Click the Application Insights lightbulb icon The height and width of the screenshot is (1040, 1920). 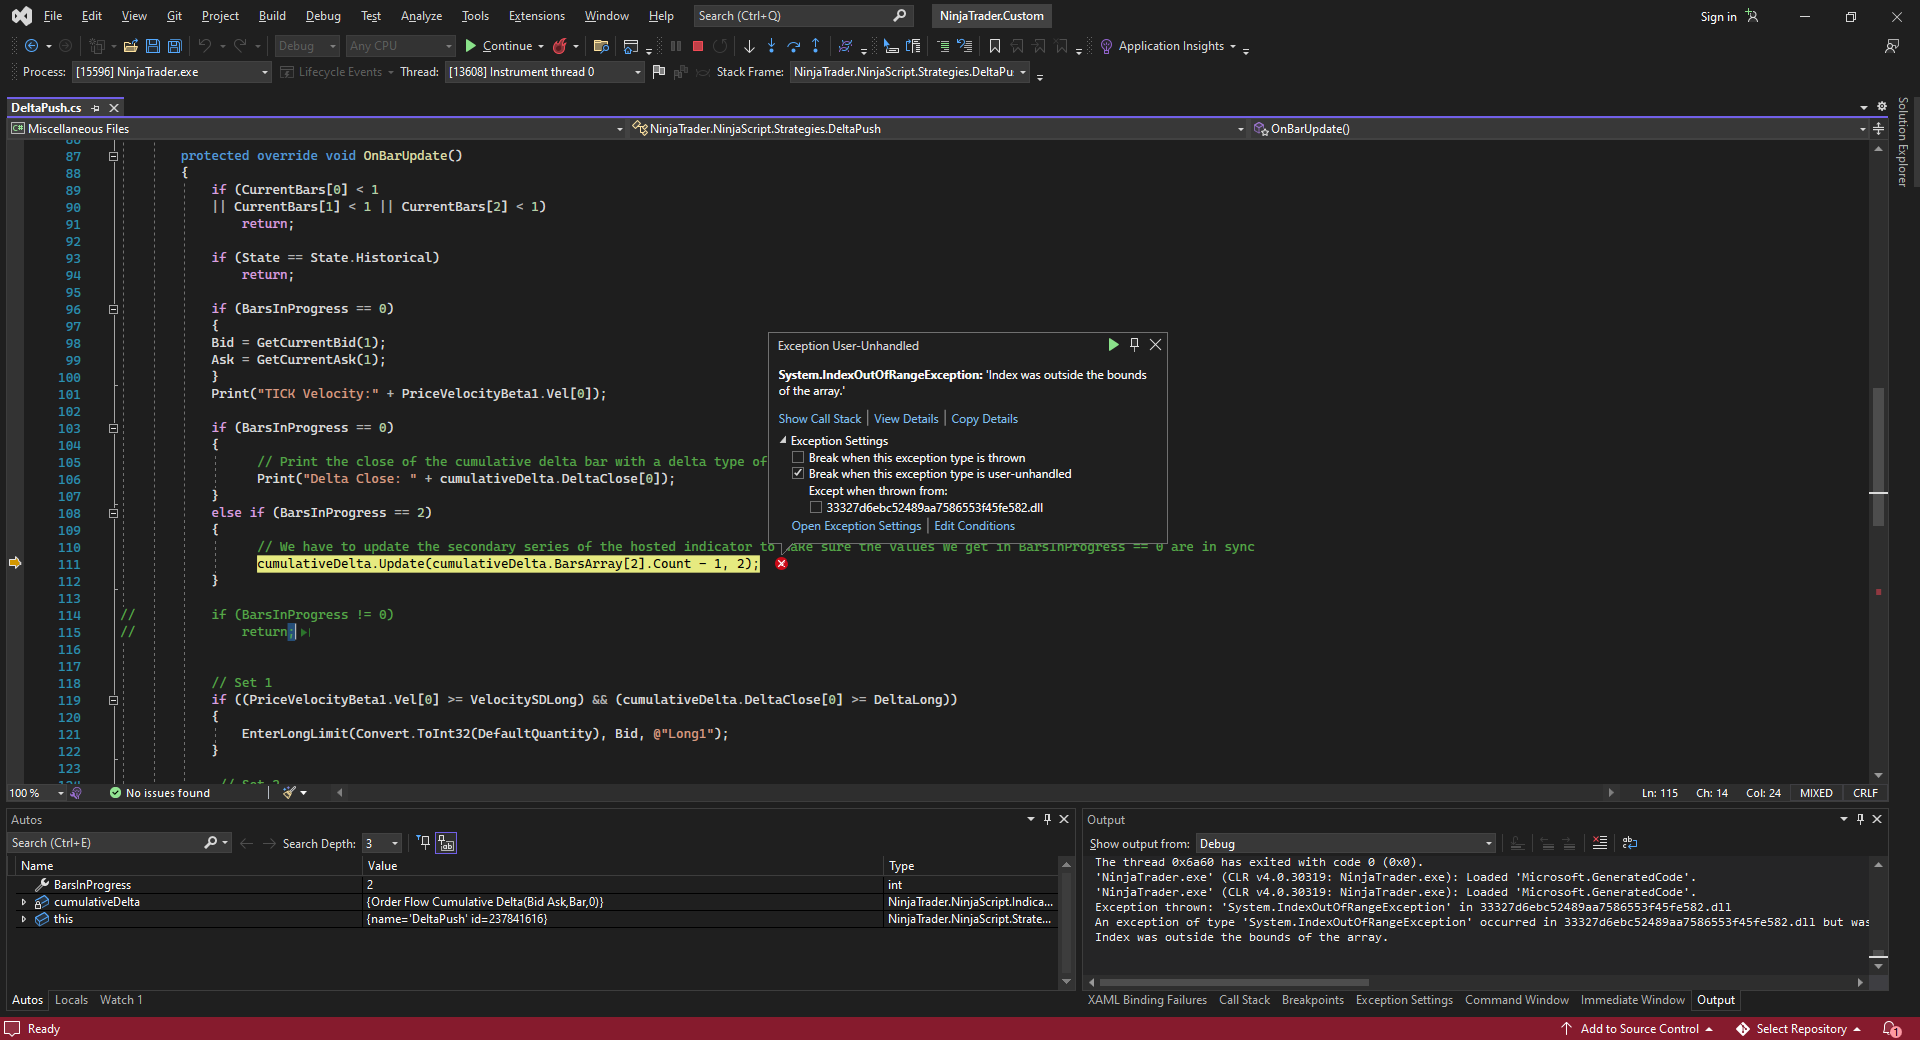coord(1106,46)
